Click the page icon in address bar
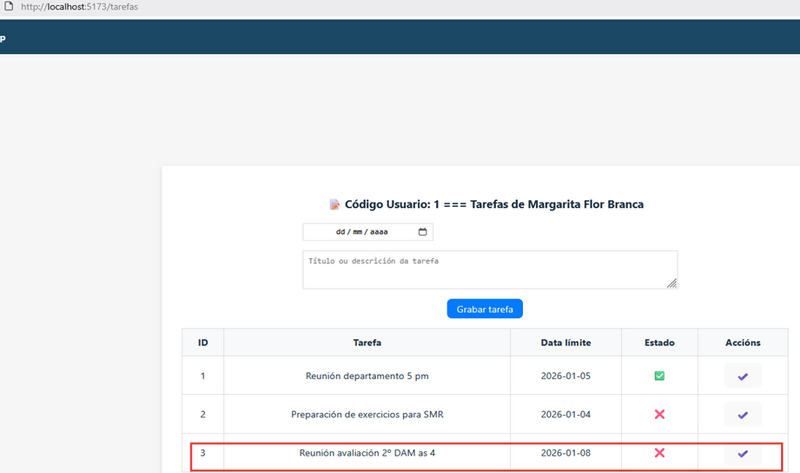This screenshot has width=800, height=473. click(9, 6)
